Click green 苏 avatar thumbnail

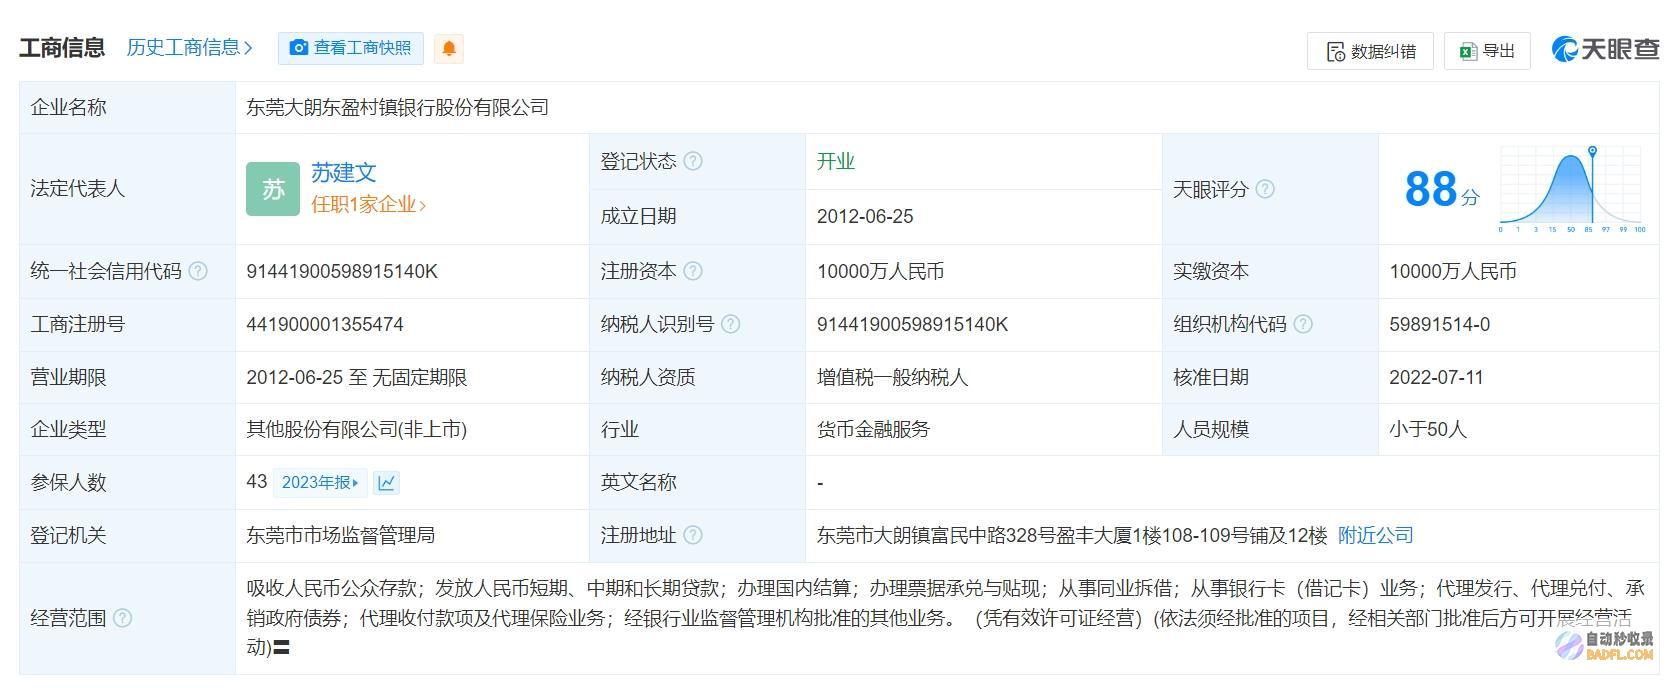(x=273, y=189)
